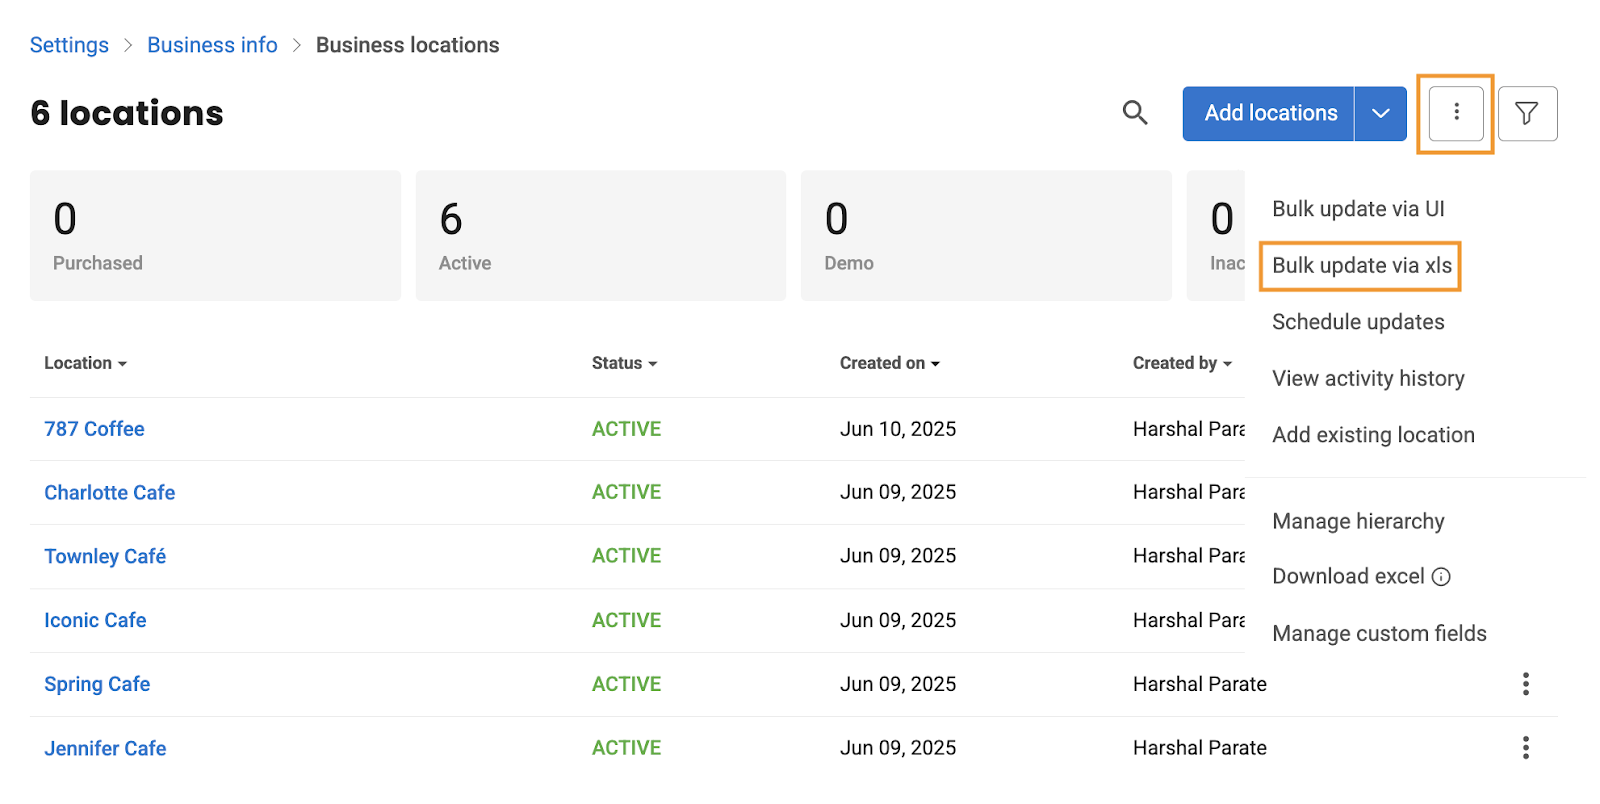The height and width of the screenshot is (804, 1600).
Task: Click the 6 locations heading
Action: 127,113
